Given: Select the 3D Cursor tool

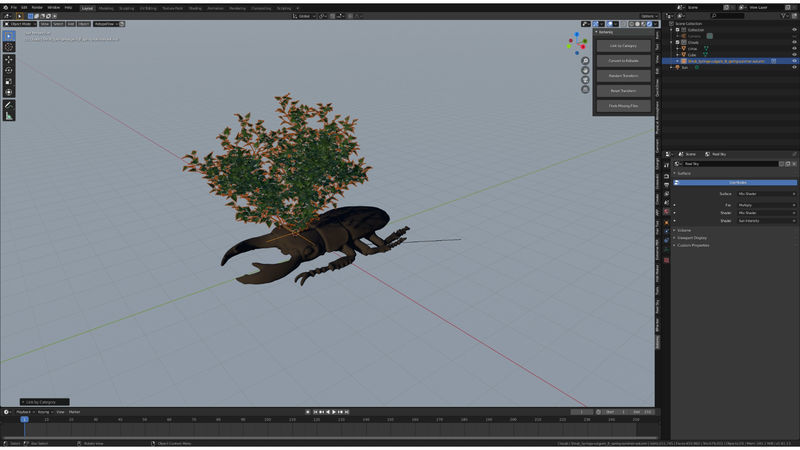Looking at the screenshot, I should (9, 47).
